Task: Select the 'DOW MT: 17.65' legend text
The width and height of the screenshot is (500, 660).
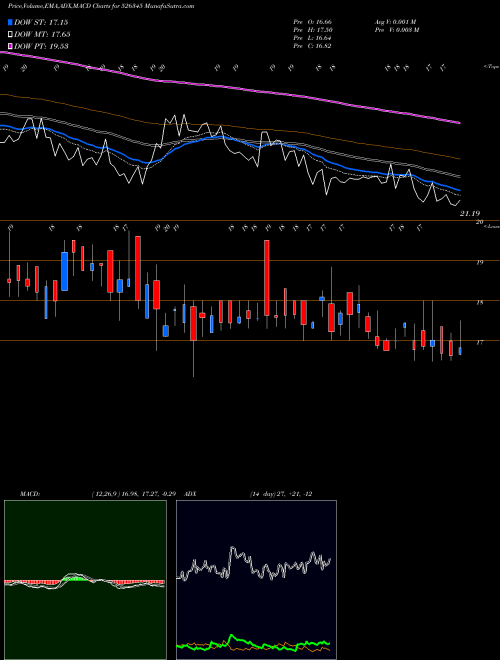Action: (42, 35)
